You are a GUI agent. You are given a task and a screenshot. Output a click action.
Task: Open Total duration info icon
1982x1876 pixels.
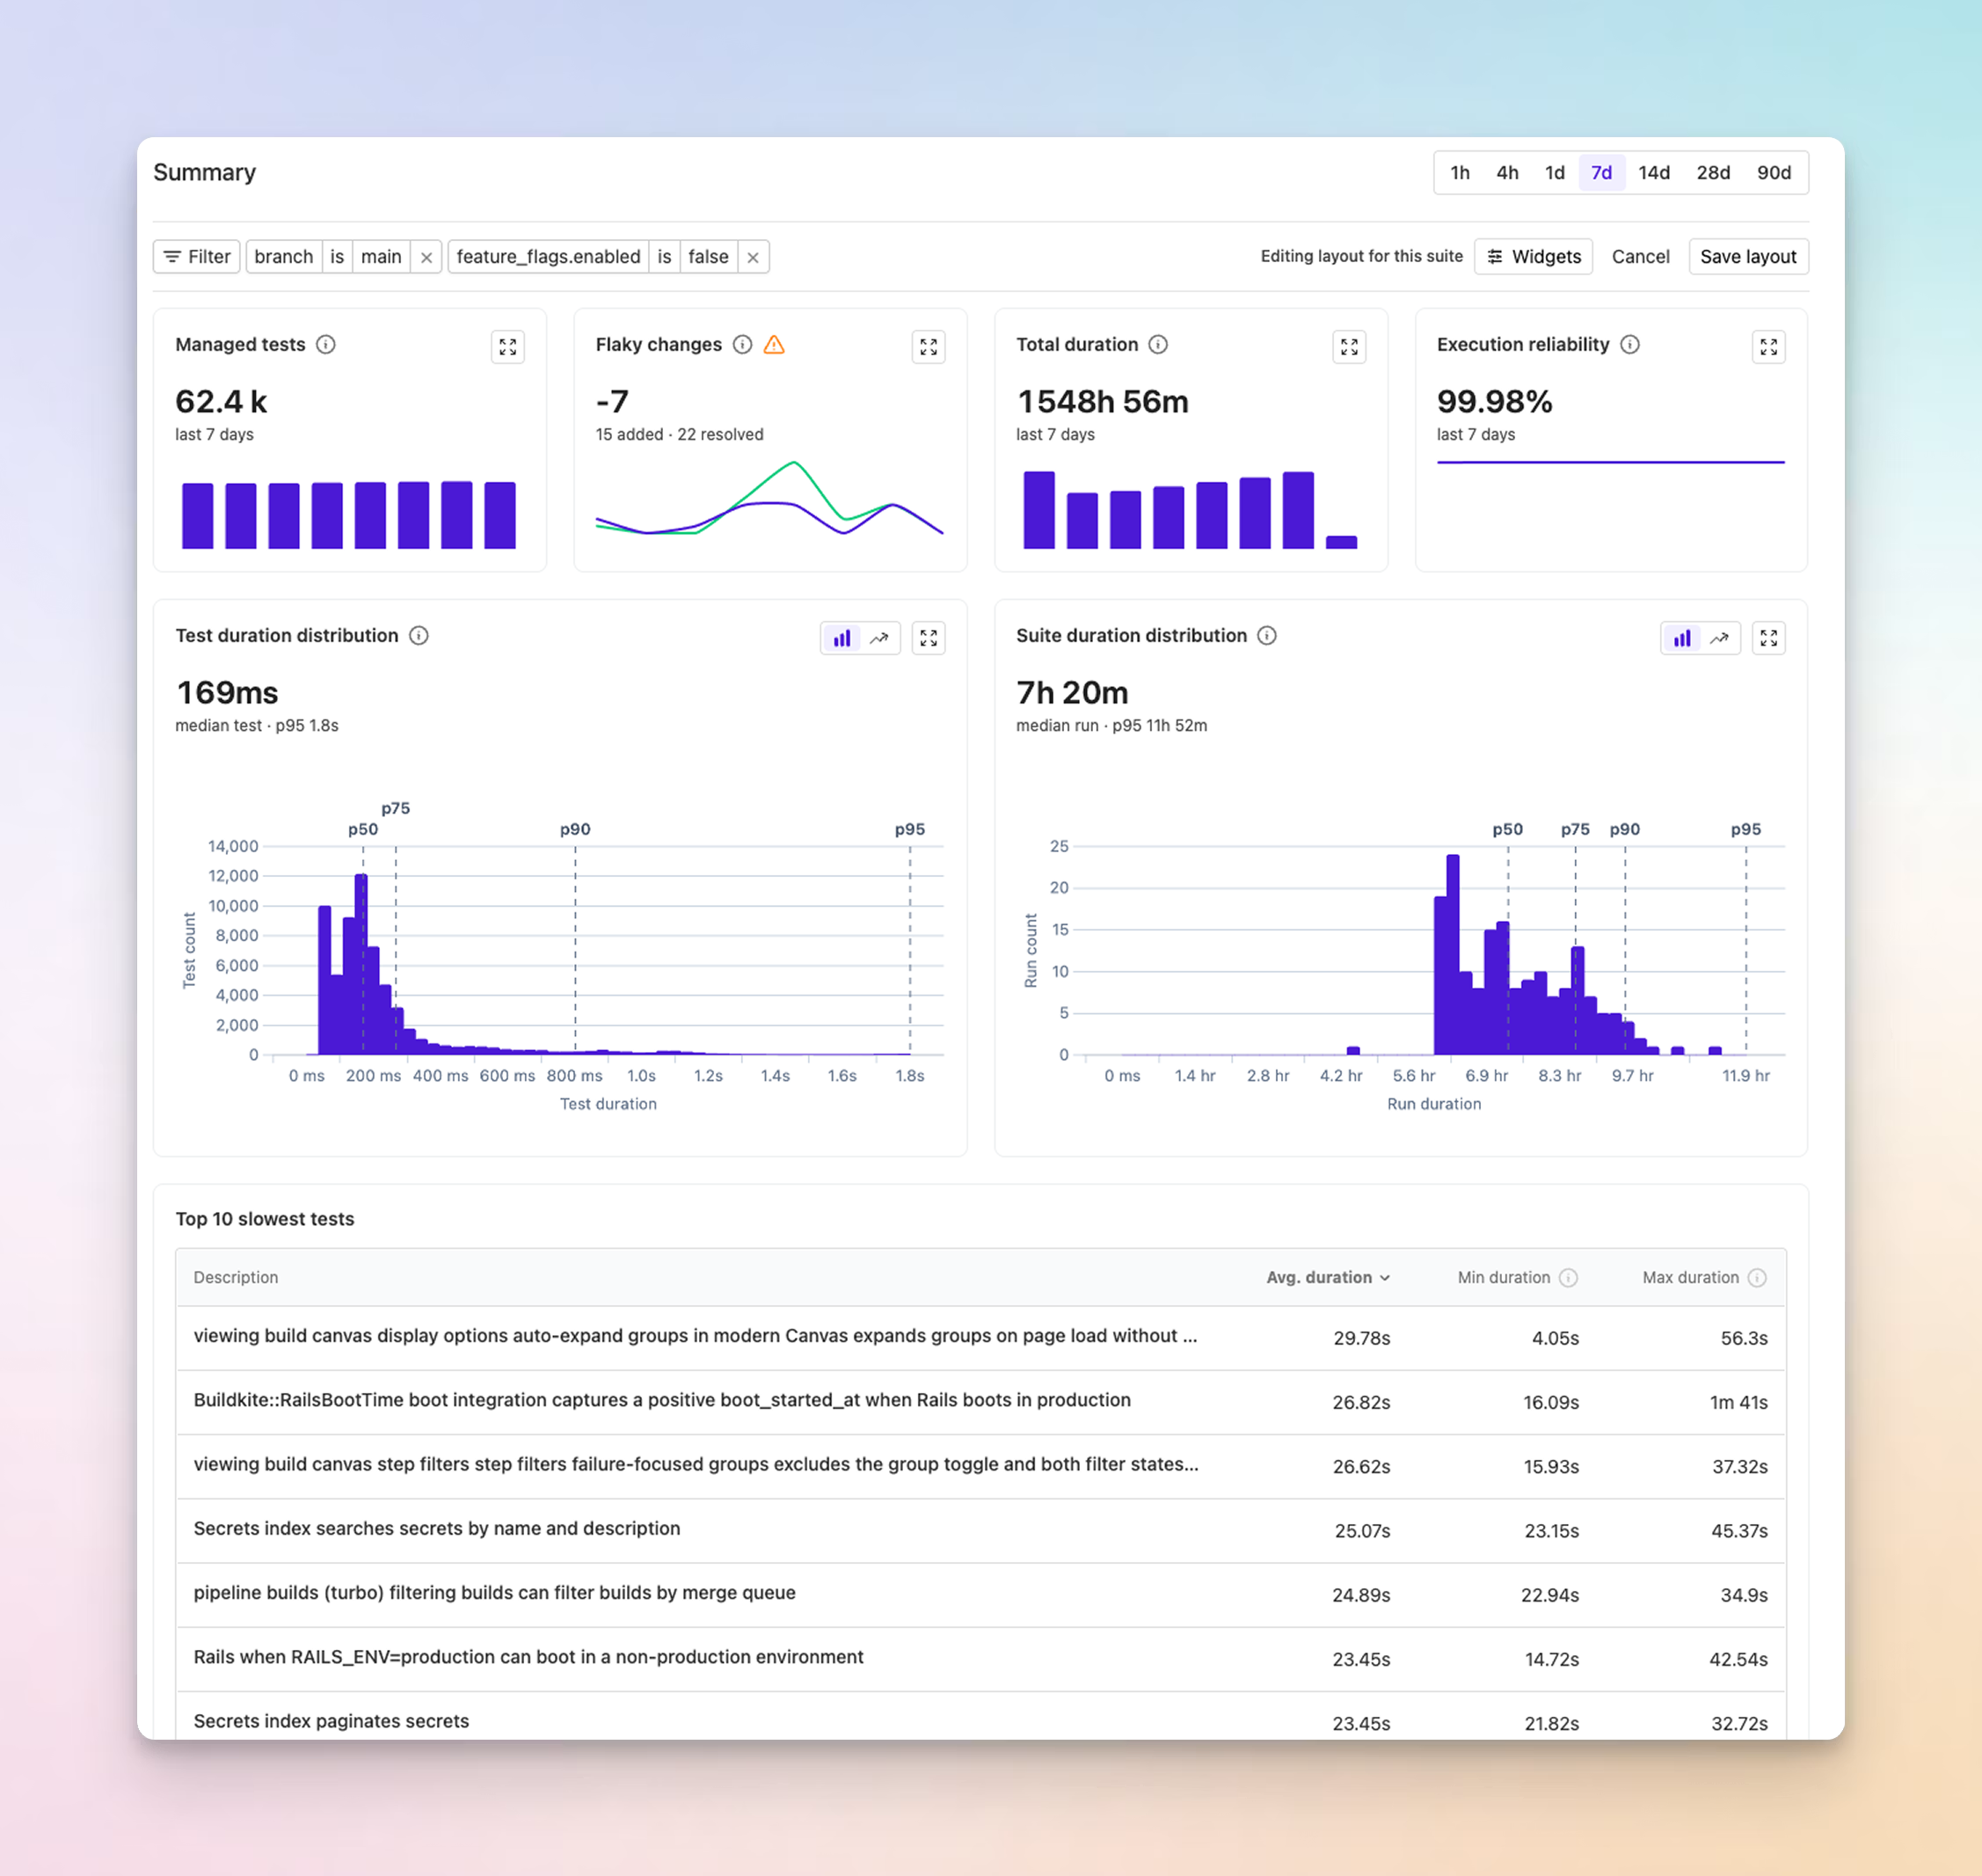click(x=1158, y=344)
